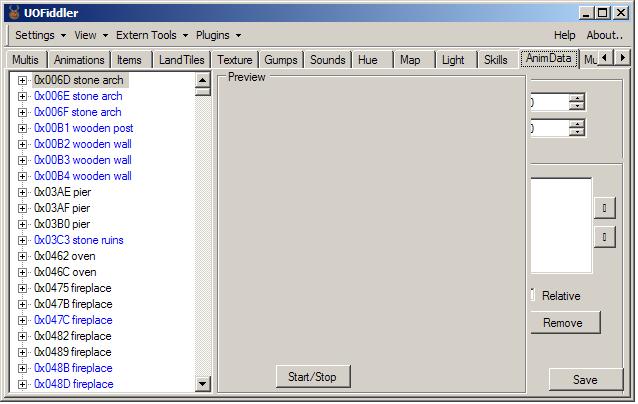Toggle the Relative checkbox
The width and height of the screenshot is (638, 404).
533,295
